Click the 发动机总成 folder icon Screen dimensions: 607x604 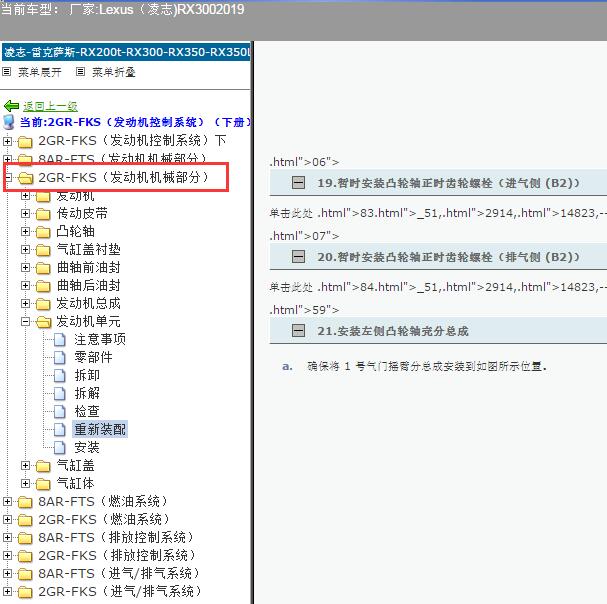click(x=43, y=304)
